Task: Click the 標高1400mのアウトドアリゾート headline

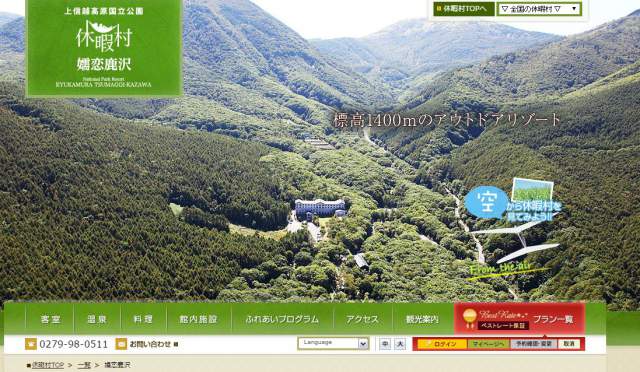Action: pyautogui.click(x=447, y=120)
